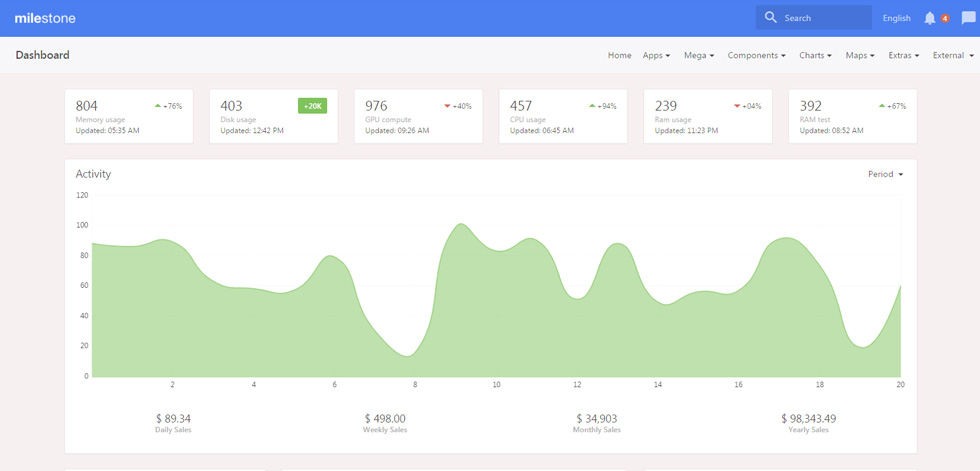Click the Disk usage label

(x=238, y=119)
